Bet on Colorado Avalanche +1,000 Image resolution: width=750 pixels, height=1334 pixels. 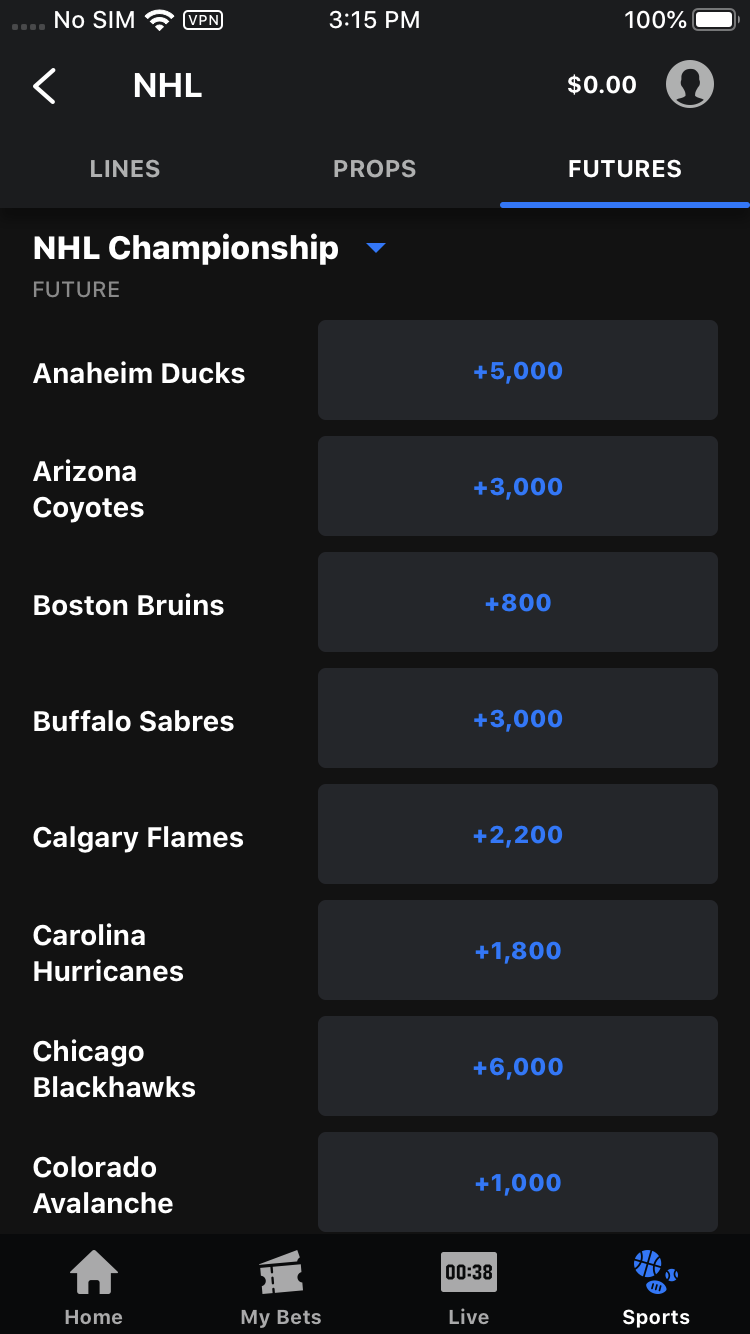point(518,1183)
